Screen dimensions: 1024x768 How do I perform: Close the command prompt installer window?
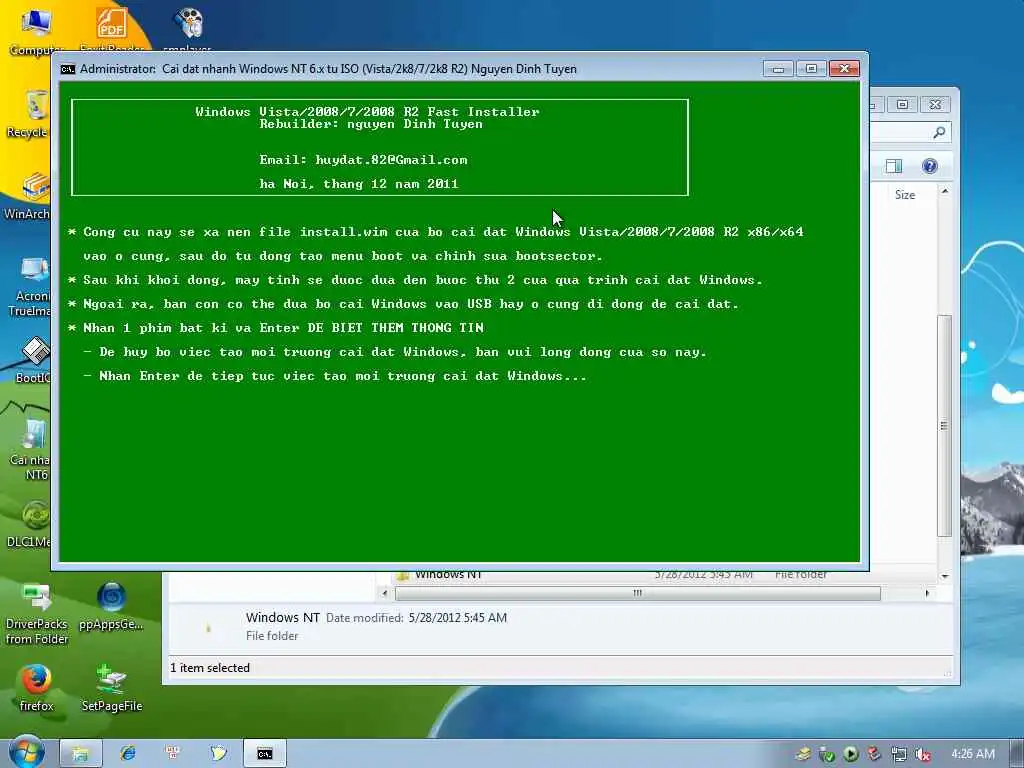[x=844, y=69]
